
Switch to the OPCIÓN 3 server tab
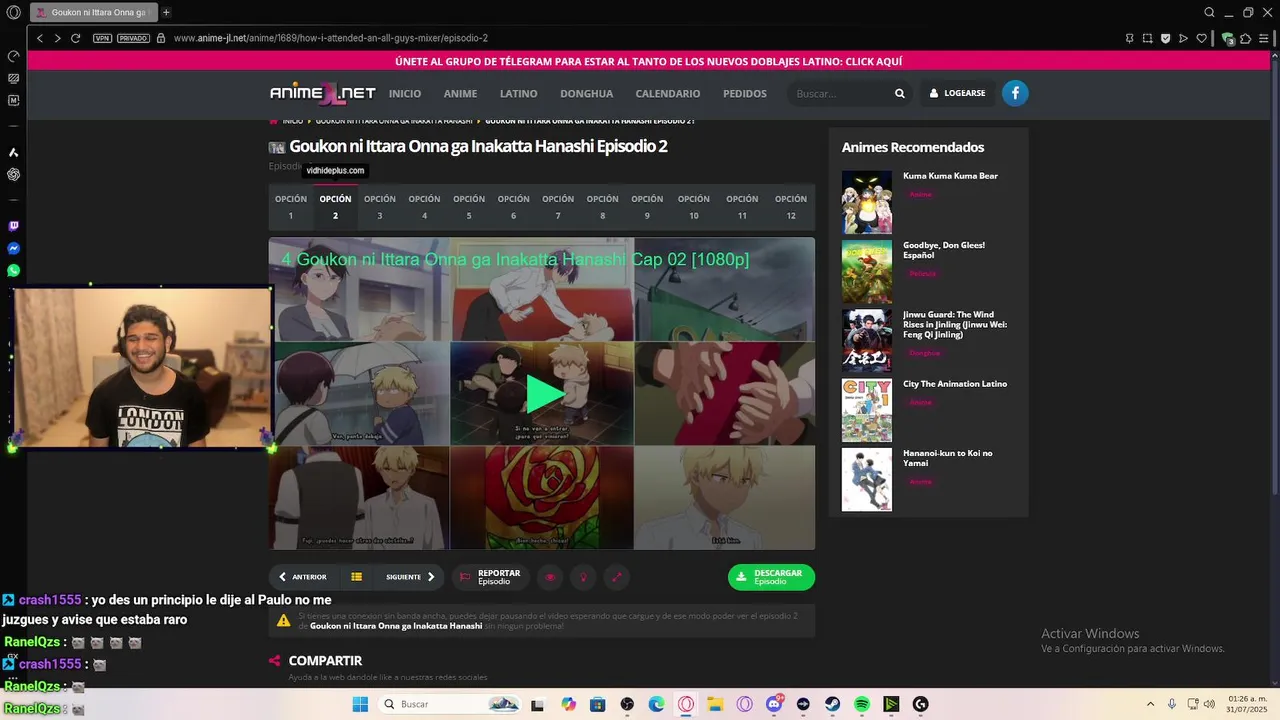coord(379,207)
